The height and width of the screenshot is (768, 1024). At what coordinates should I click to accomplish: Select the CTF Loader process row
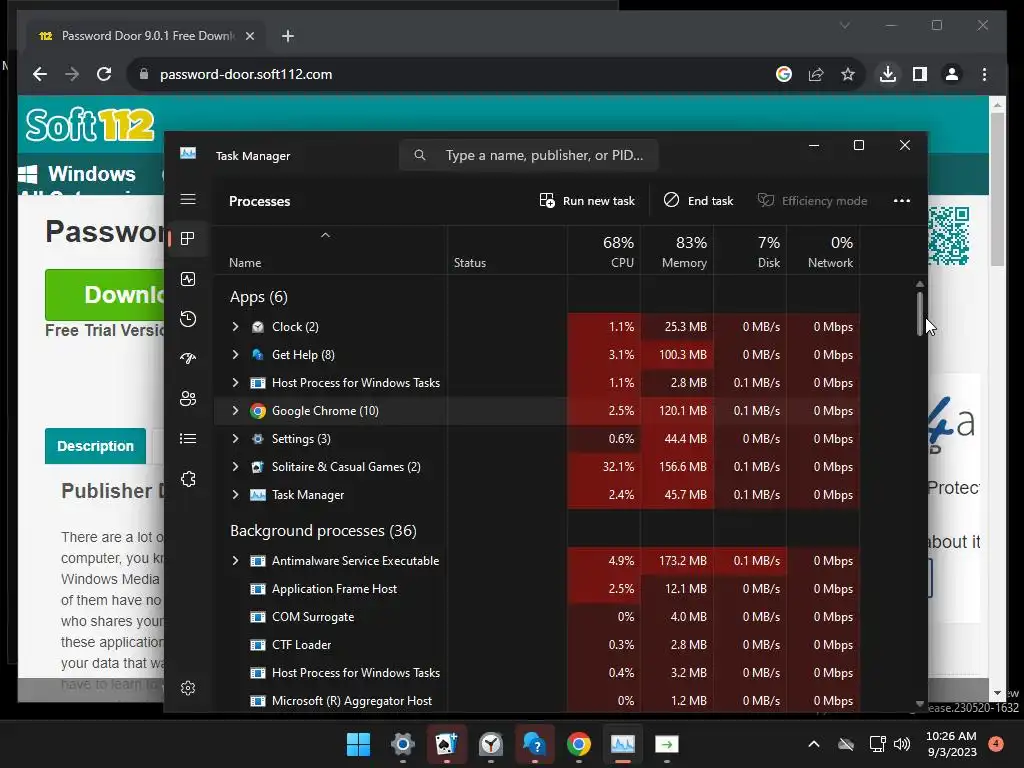click(537, 645)
